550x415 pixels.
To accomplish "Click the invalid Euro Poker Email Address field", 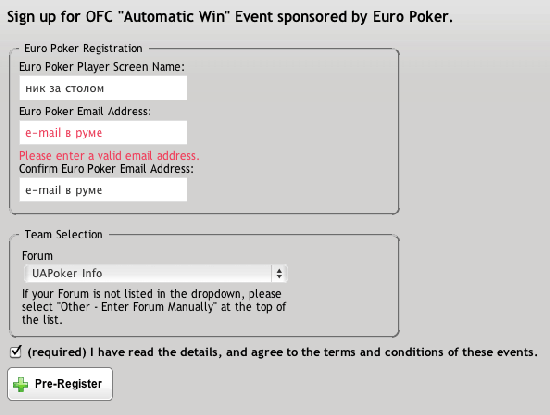I will click(103, 133).
